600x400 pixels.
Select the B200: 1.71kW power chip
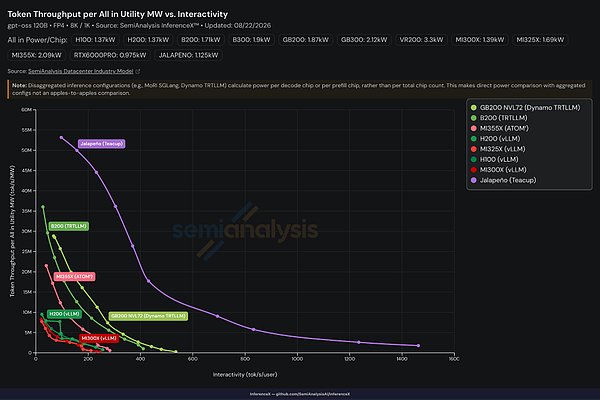[x=201, y=40]
